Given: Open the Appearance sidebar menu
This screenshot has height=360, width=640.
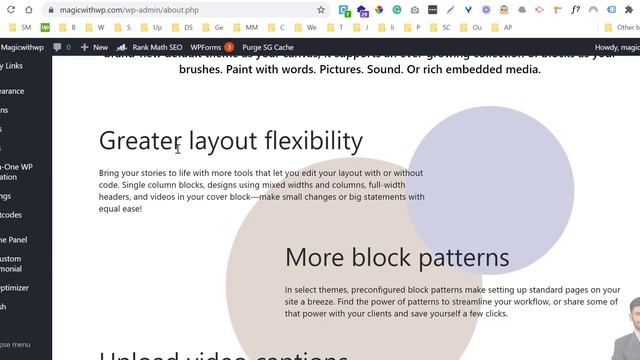Looking at the screenshot, I should (x=12, y=91).
